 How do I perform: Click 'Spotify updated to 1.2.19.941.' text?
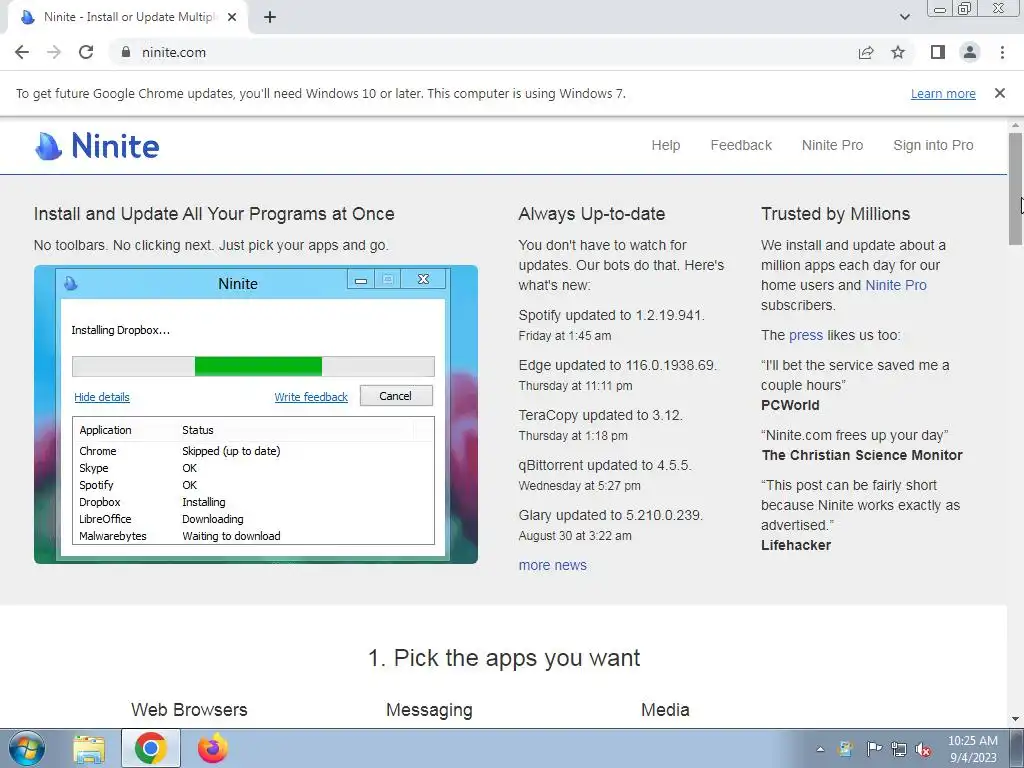[611, 315]
